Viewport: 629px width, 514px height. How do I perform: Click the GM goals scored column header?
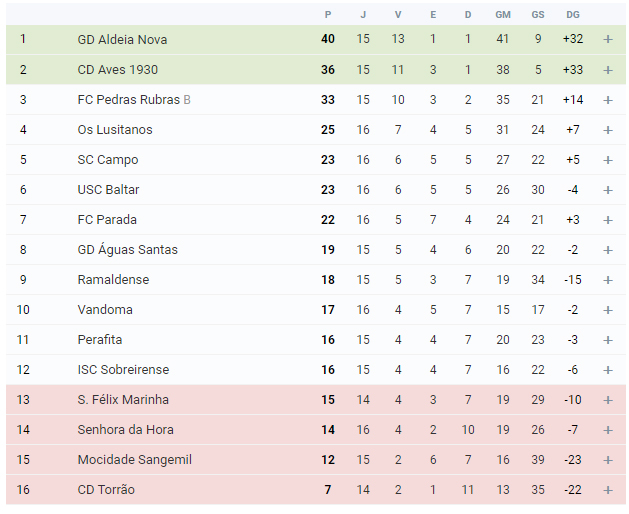click(x=503, y=15)
